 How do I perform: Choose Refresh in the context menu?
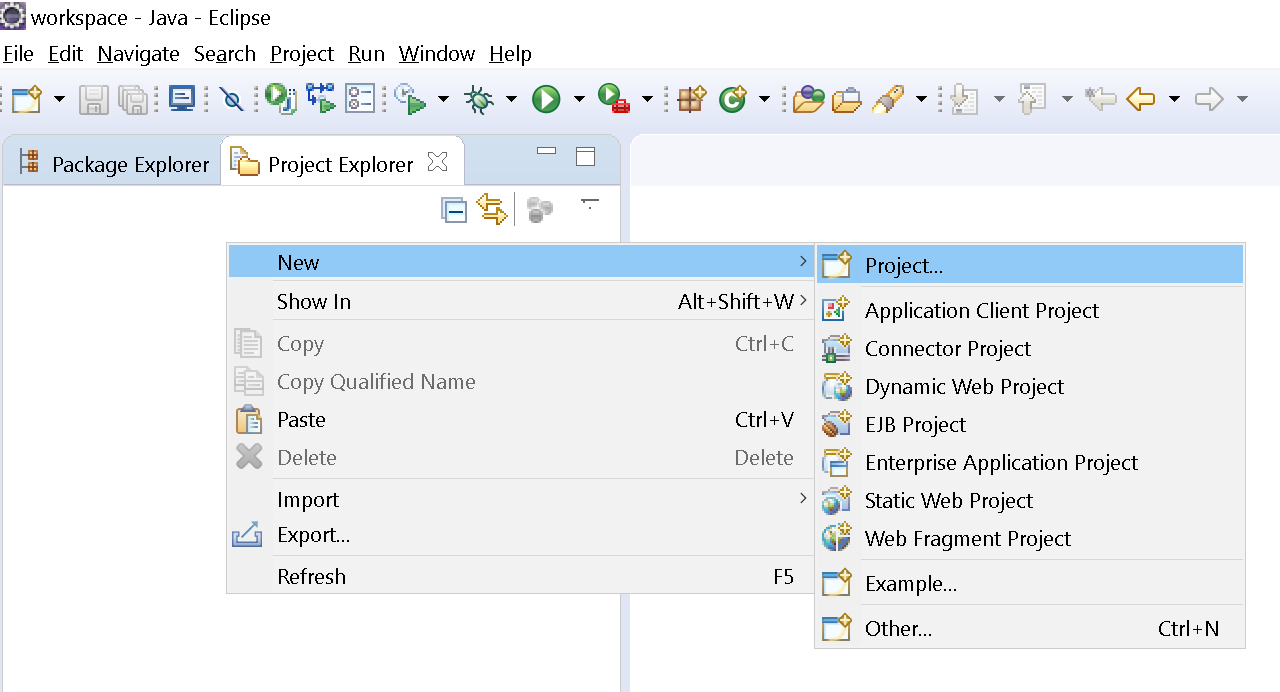point(521,577)
